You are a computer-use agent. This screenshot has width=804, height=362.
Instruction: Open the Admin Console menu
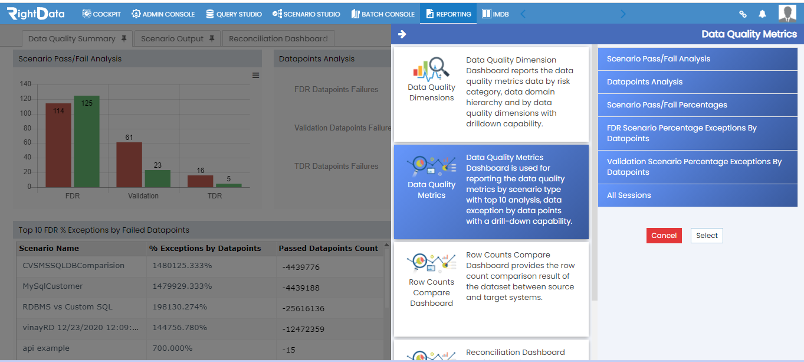(x=163, y=14)
